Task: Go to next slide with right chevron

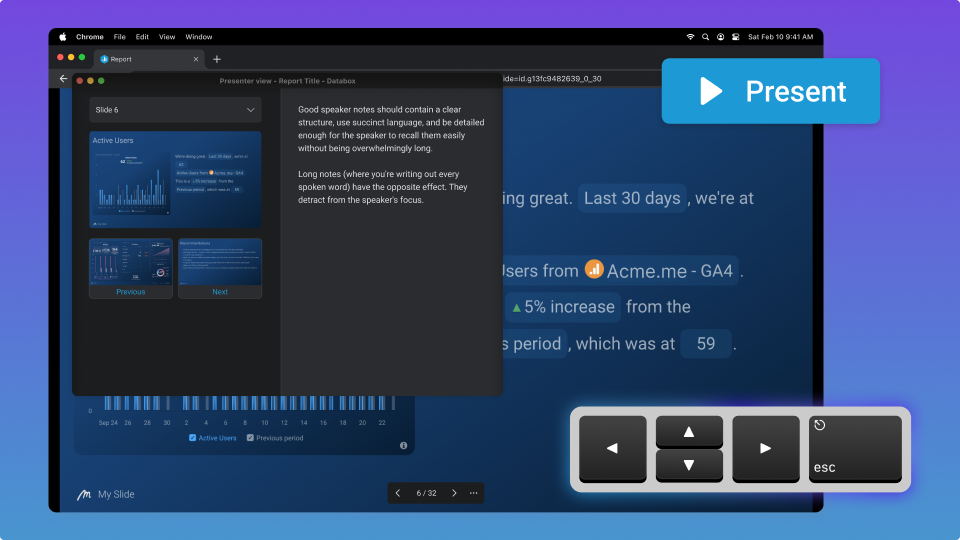Action: [x=454, y=493]
